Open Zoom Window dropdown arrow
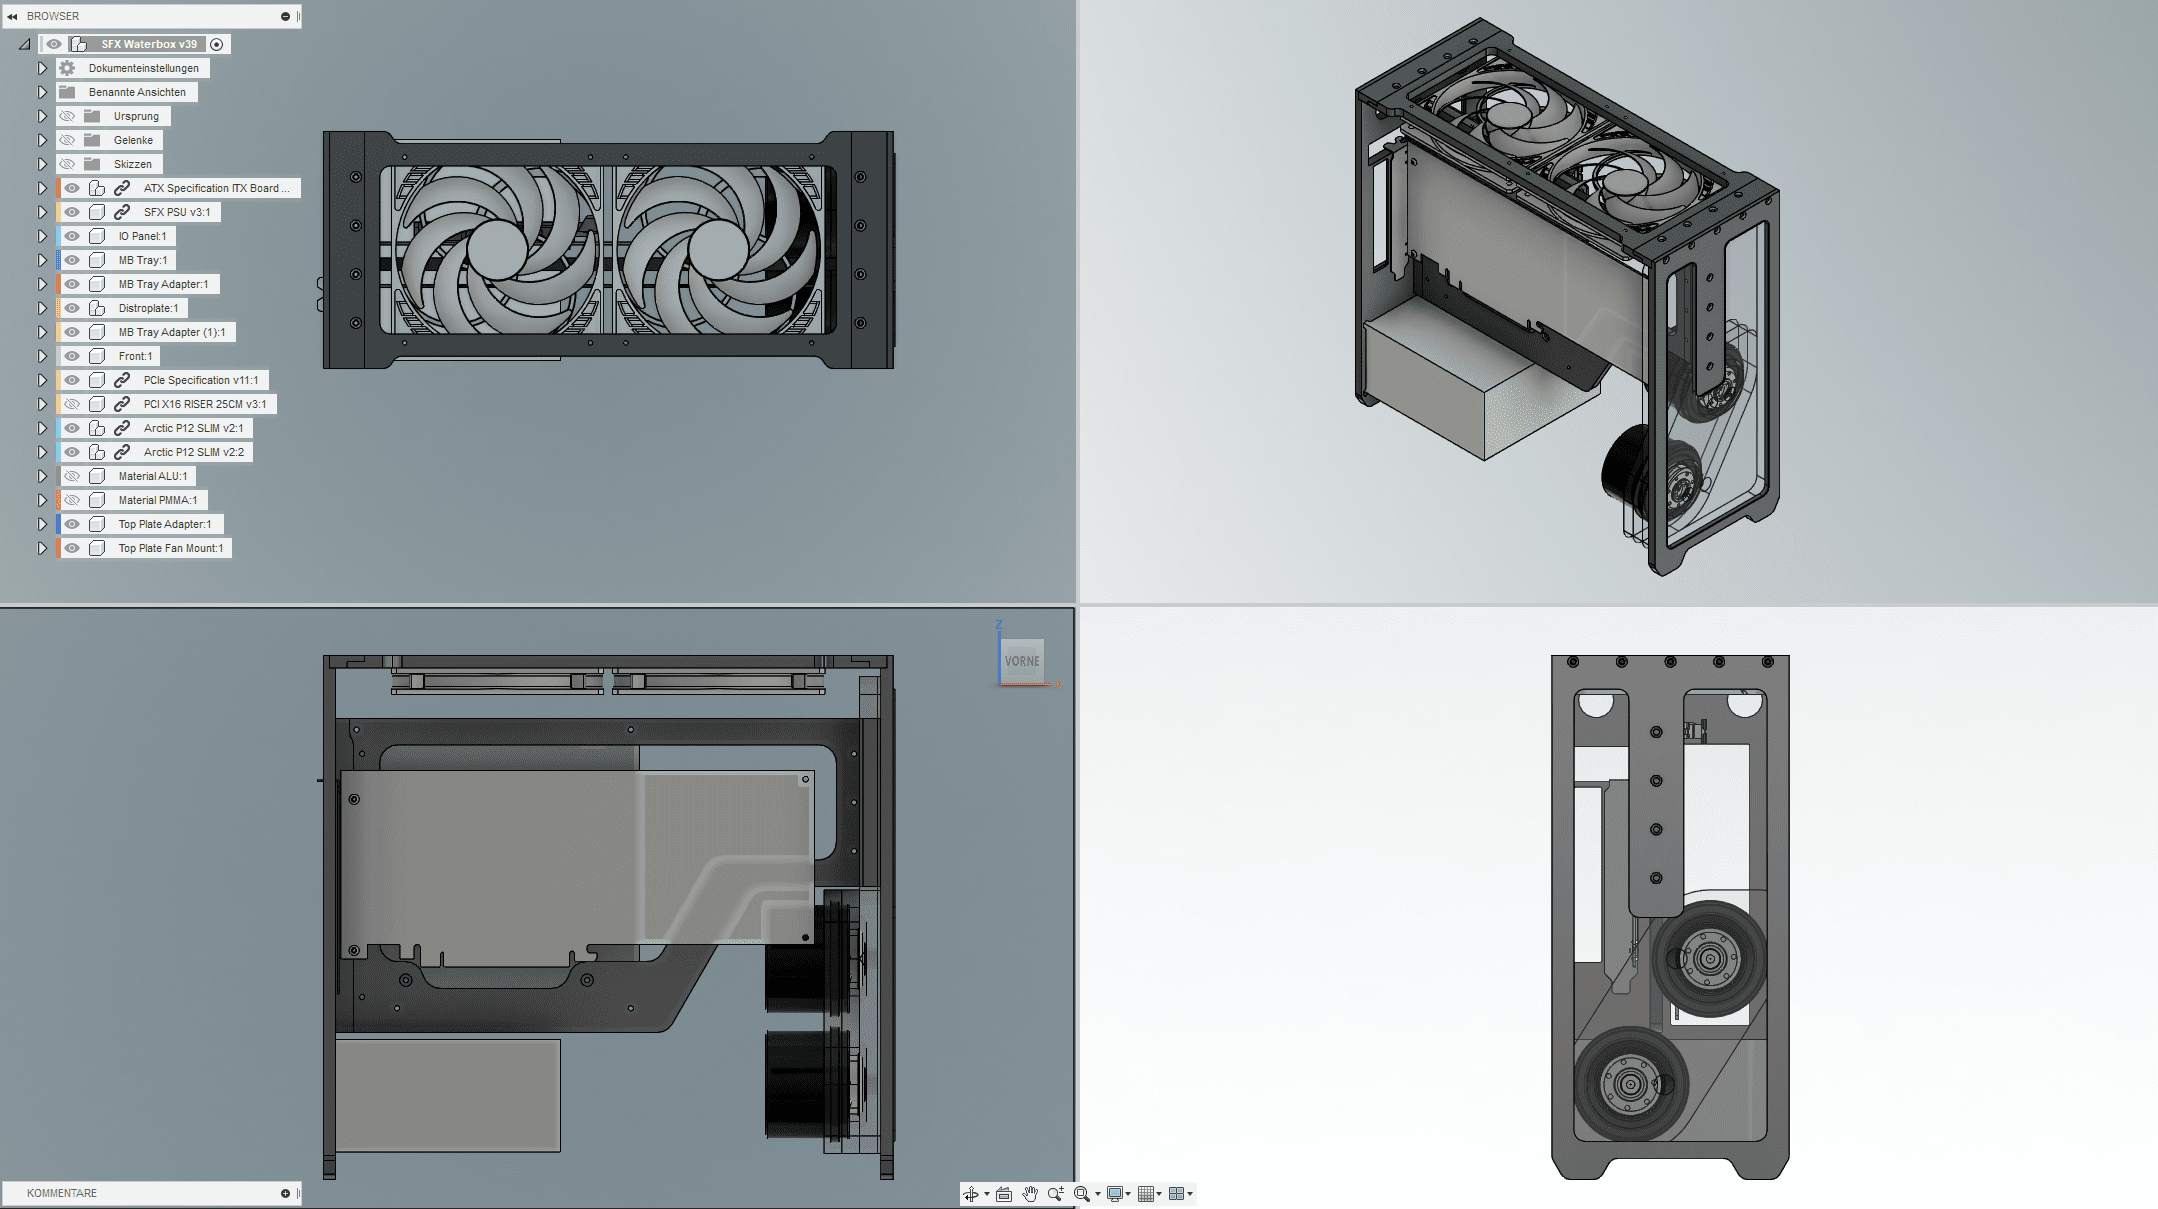Viewport: 2158px width, 1209px height. click(1098, 1194)
